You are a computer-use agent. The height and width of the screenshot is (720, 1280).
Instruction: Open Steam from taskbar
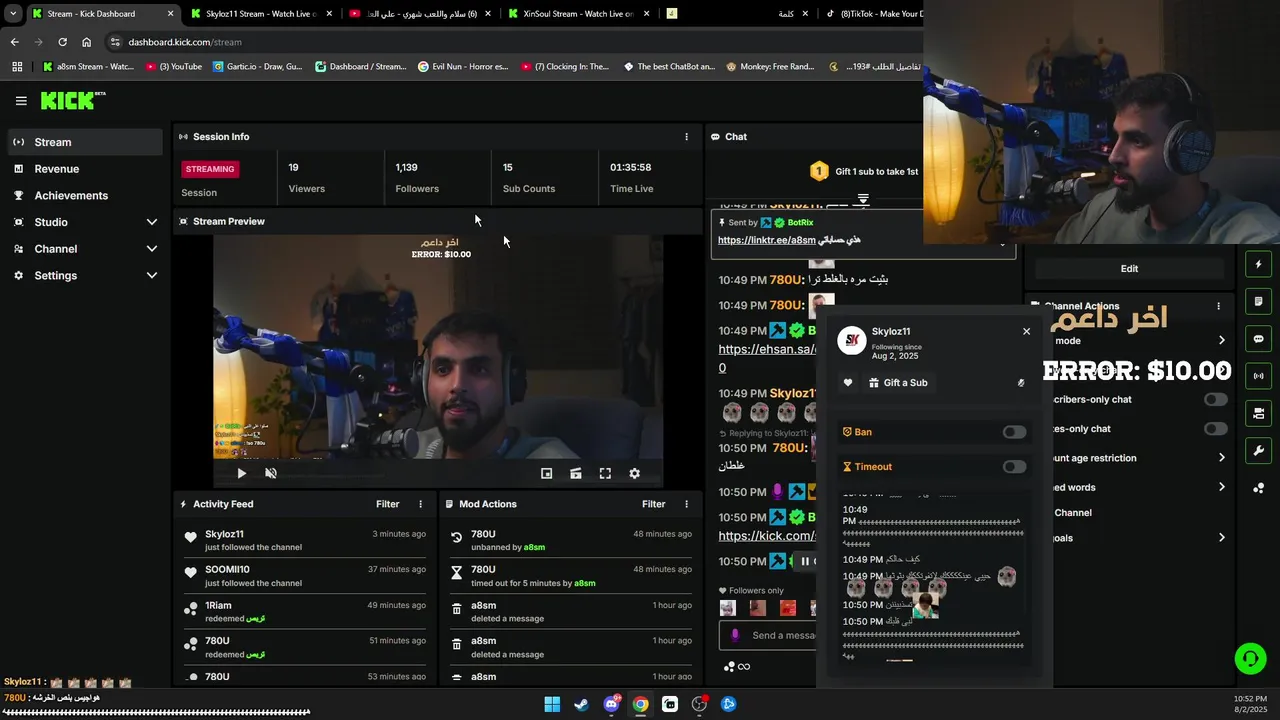point(581,704)
